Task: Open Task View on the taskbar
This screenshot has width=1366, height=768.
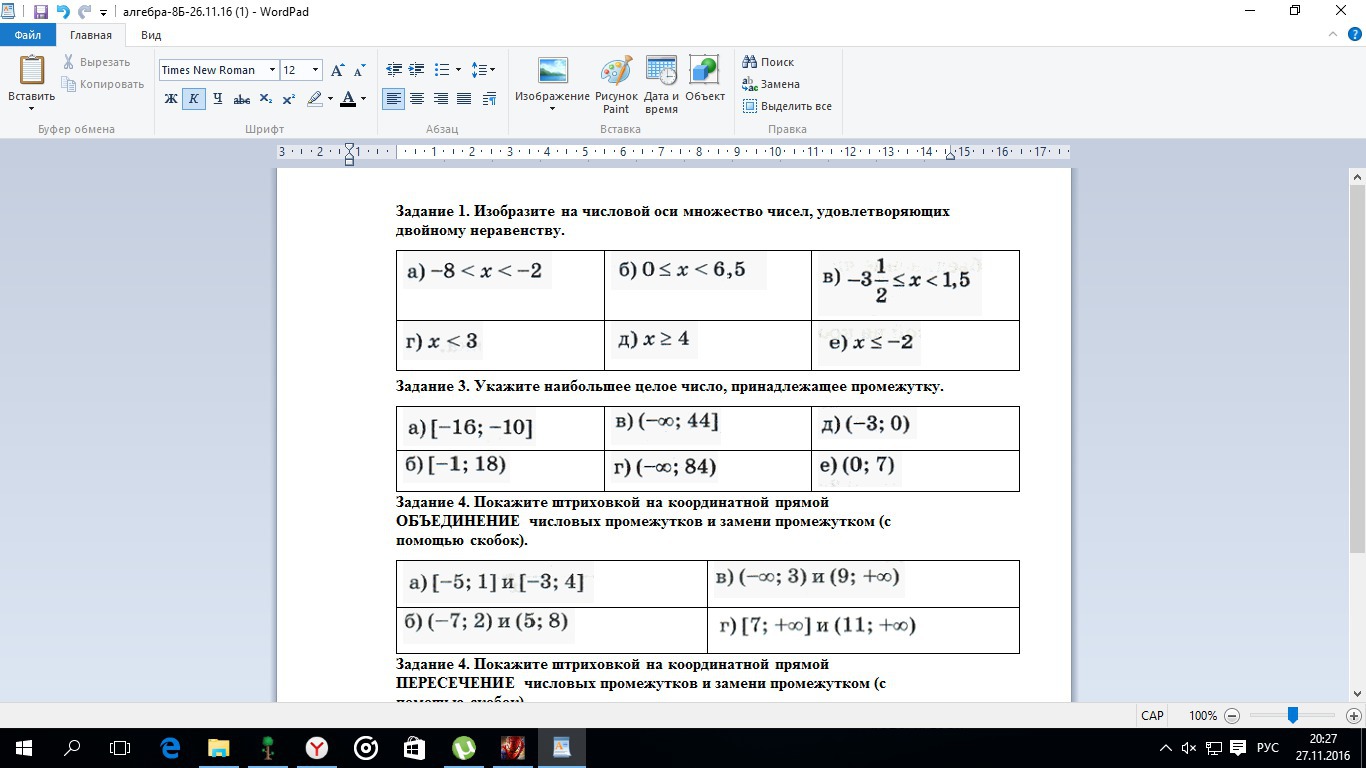Action: click(x=120, y=747)
